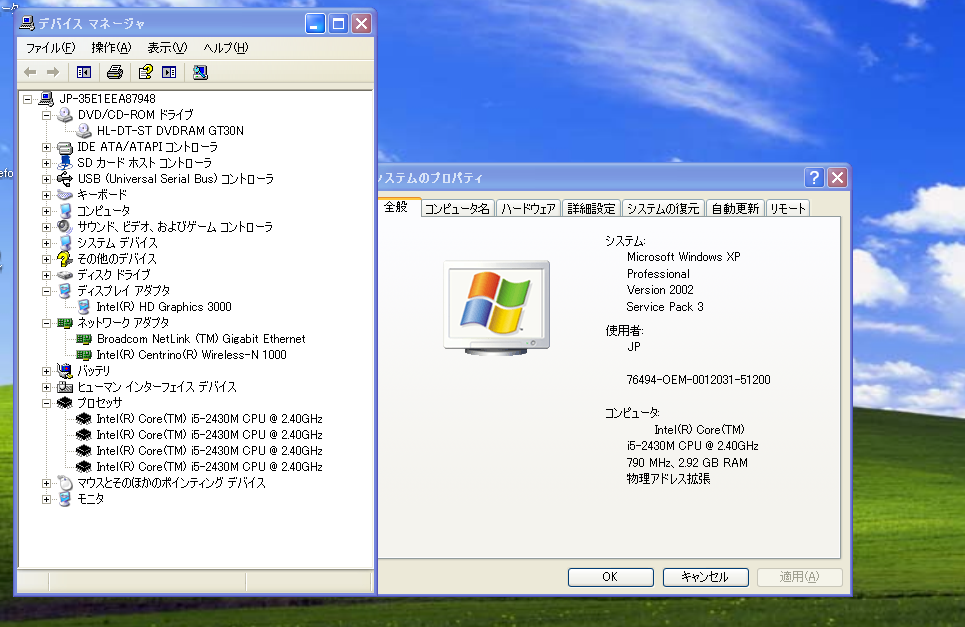This screenshot has width=965, height=627.
Task: Expand the その他のデバイス node
Action: (46, 259)
